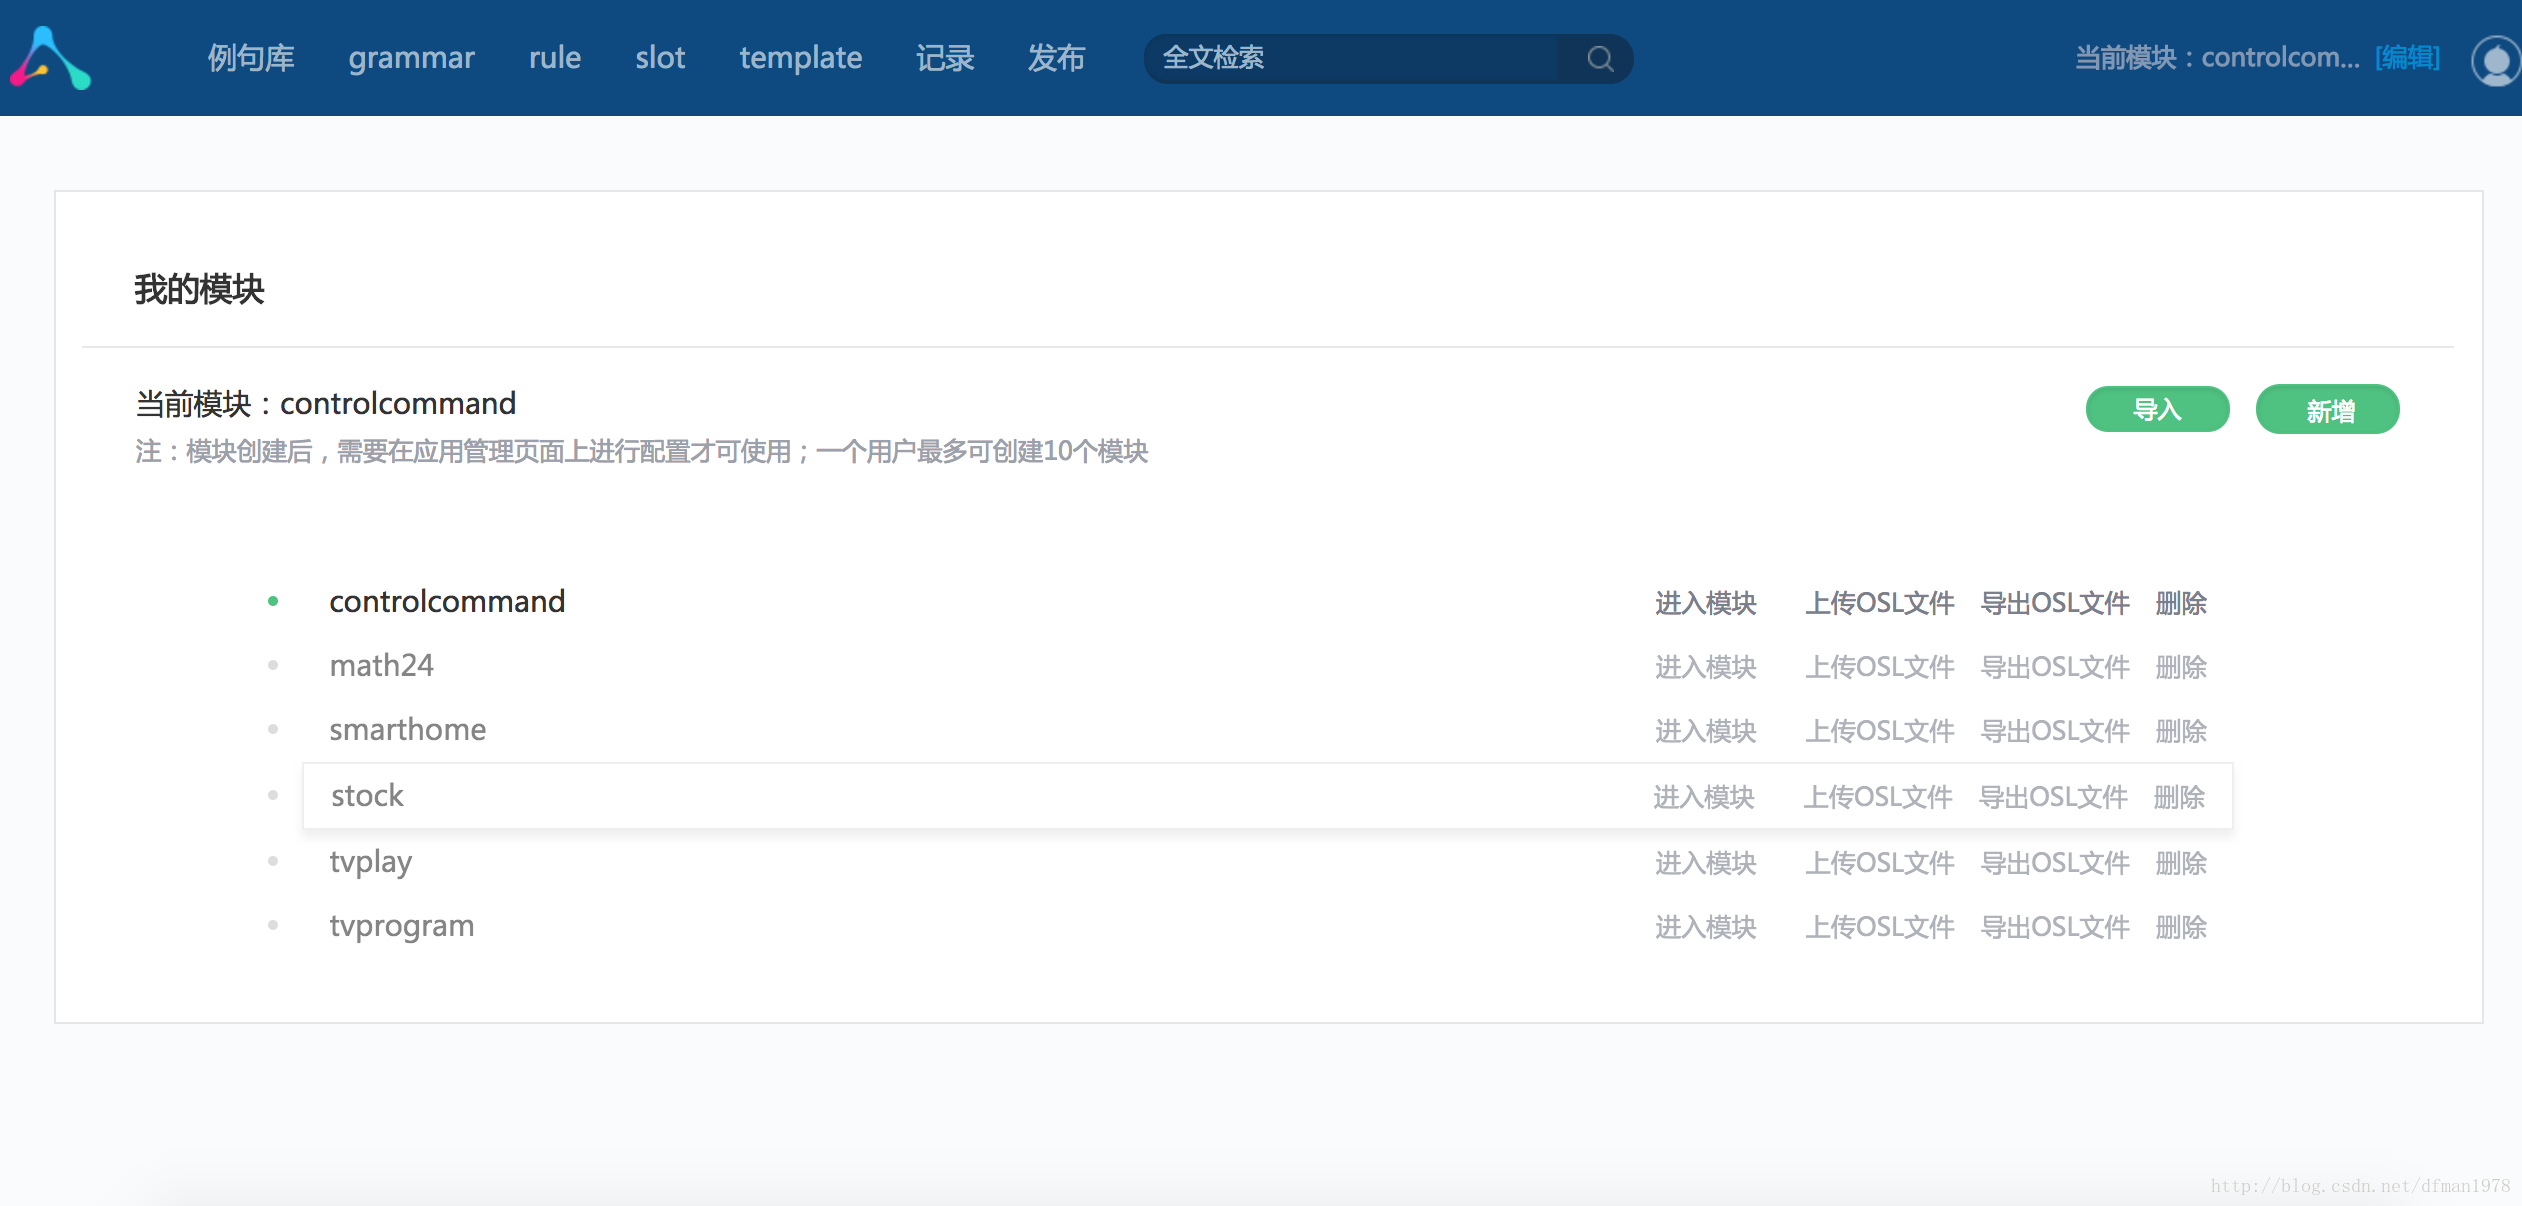Screen dimensions: 2522x1206
Task: Click the current module label in header
Action: (2217, 57)
